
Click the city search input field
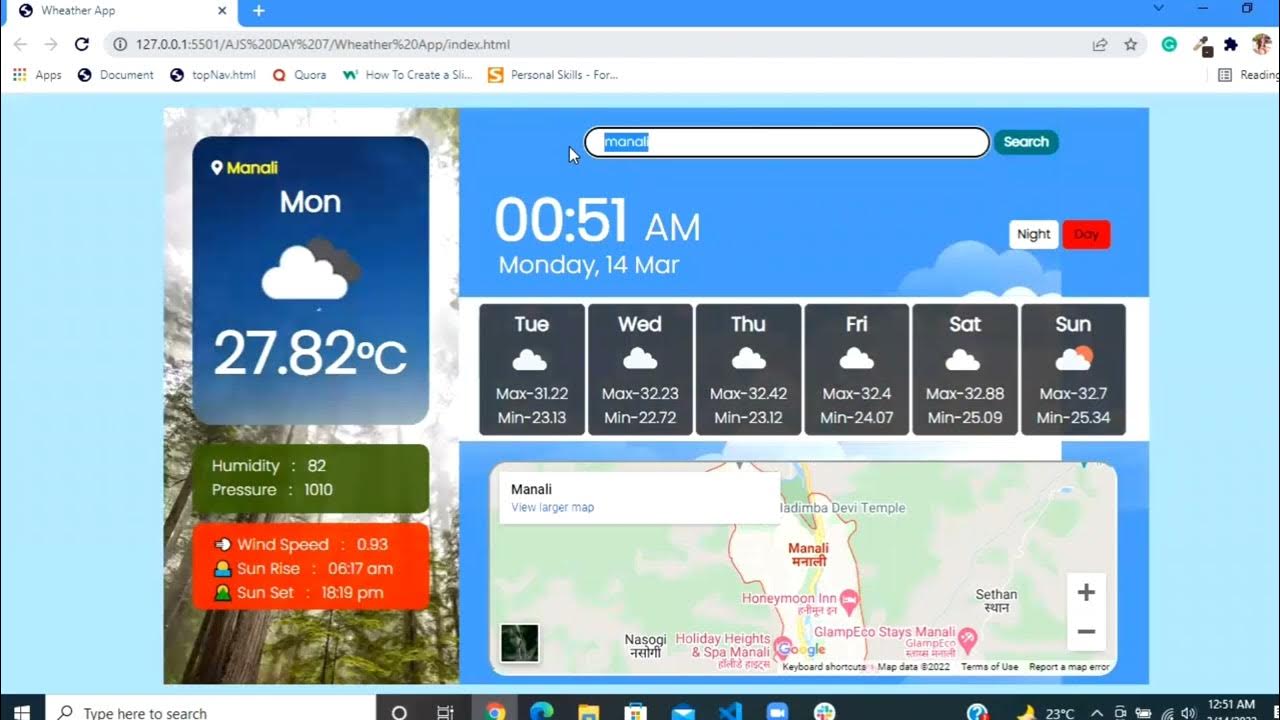click(x=787, y=142)
